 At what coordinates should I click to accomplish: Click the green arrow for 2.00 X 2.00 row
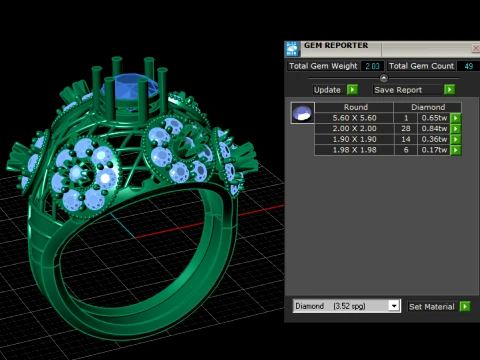click(x=456, y=129)
